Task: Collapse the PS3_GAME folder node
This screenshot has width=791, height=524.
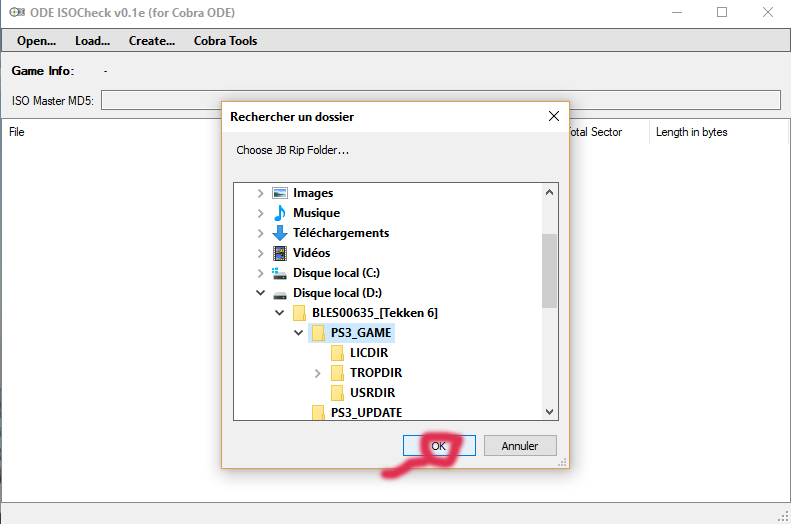Action: (299, 333)
